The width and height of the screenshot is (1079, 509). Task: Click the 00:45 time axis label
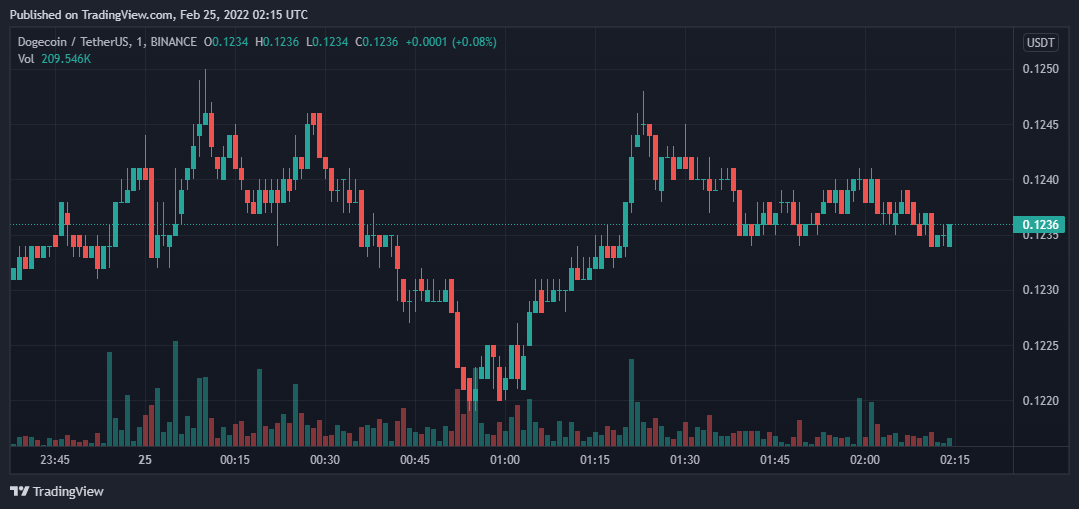(x=415, y=460)
